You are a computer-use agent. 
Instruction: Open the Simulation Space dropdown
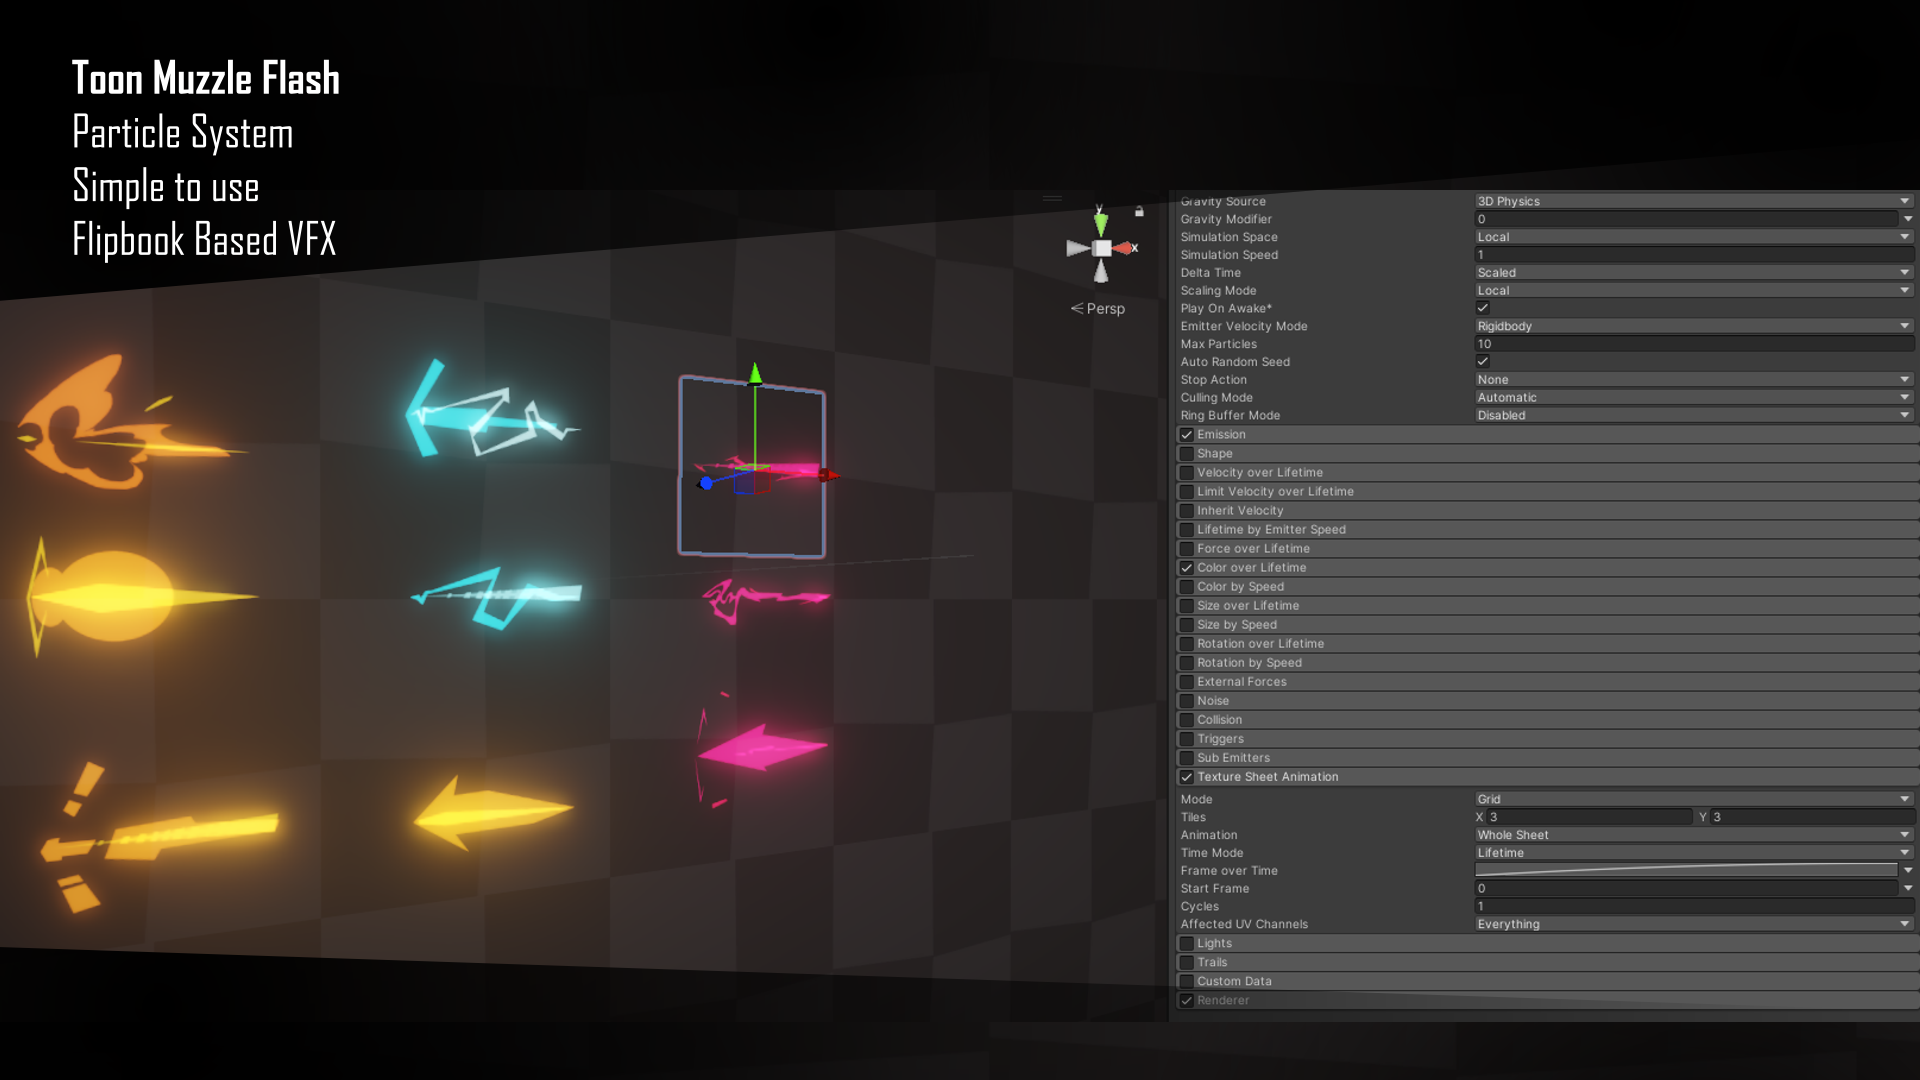pyautogui.click(x=1693, y=237)
